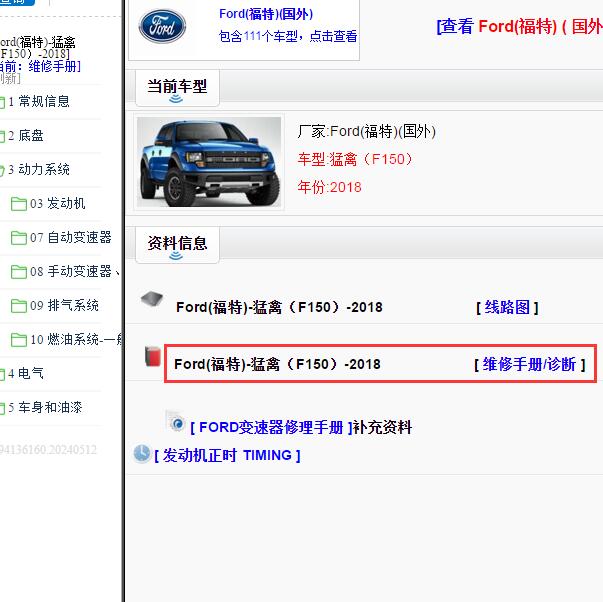Click the 车型:猛禽（F150）text
Image resolution: width=603 pixels, height=602 pixels.
[355, 159]
